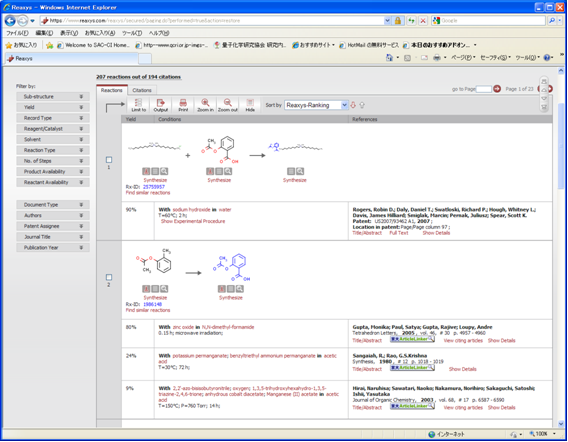Click the browser Forward button

(22, 21)
